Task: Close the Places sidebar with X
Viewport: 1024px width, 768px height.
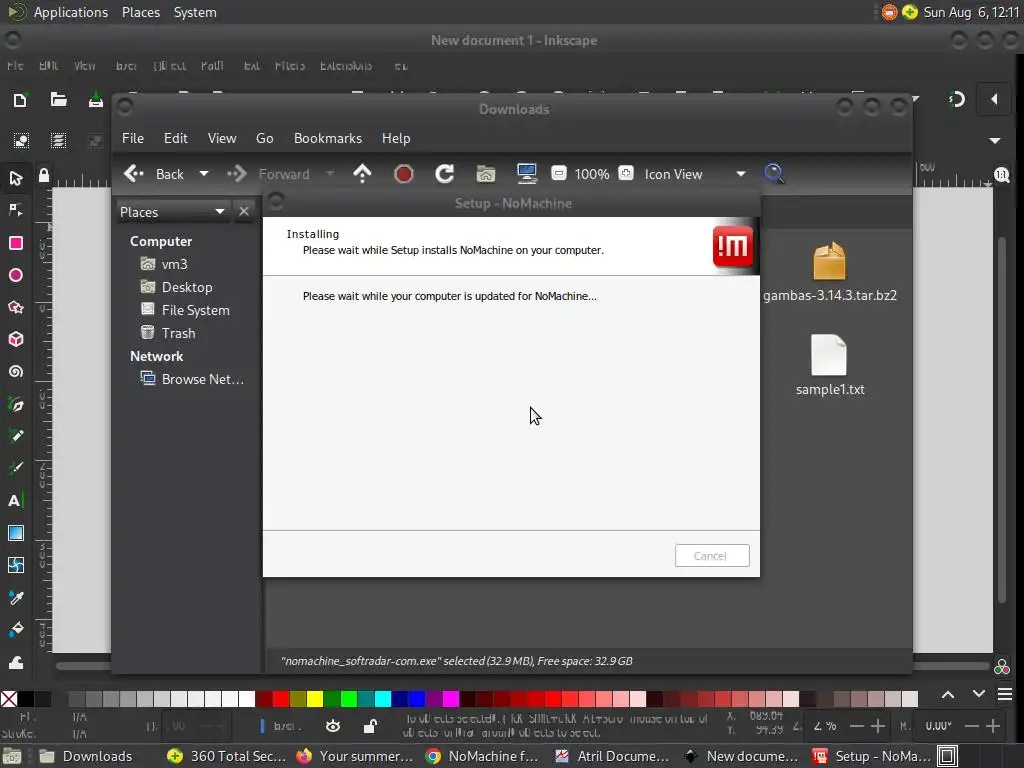Action: (x=244, y=212)
